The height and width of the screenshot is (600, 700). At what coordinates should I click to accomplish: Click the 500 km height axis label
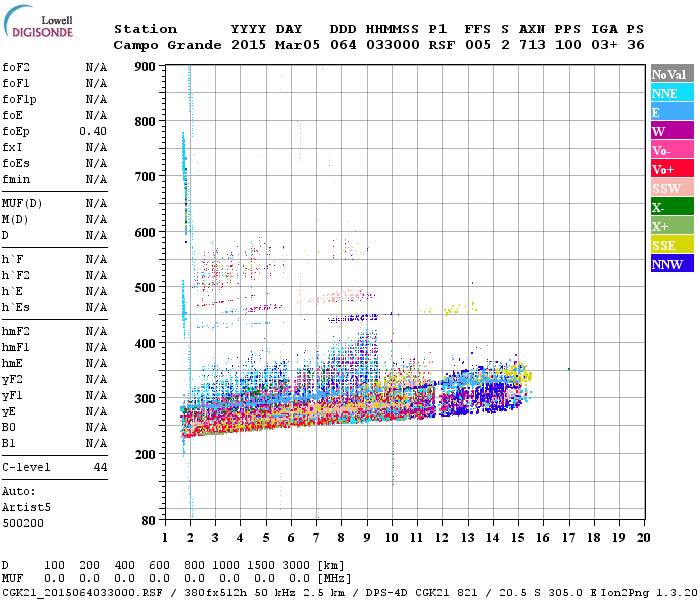[x=145, y=288]
